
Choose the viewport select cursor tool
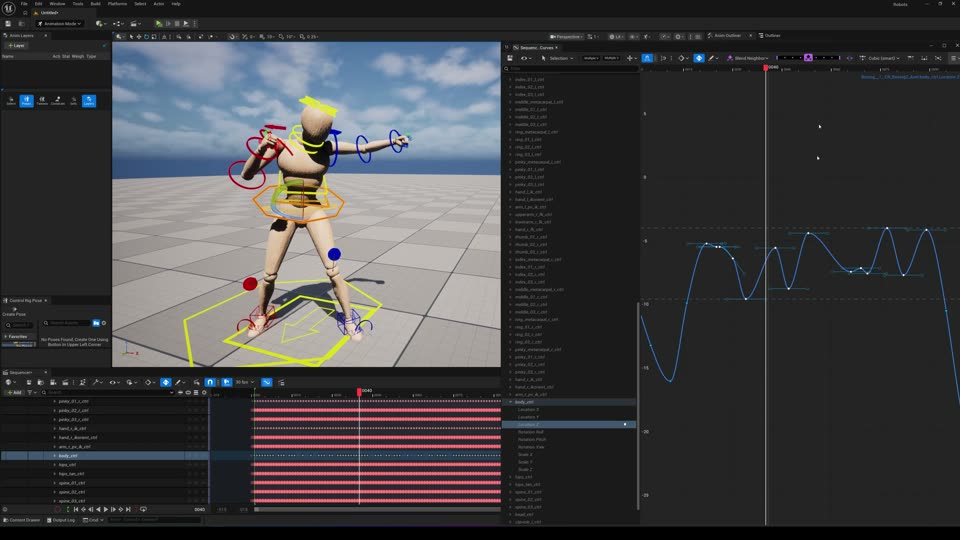(131, 37)
